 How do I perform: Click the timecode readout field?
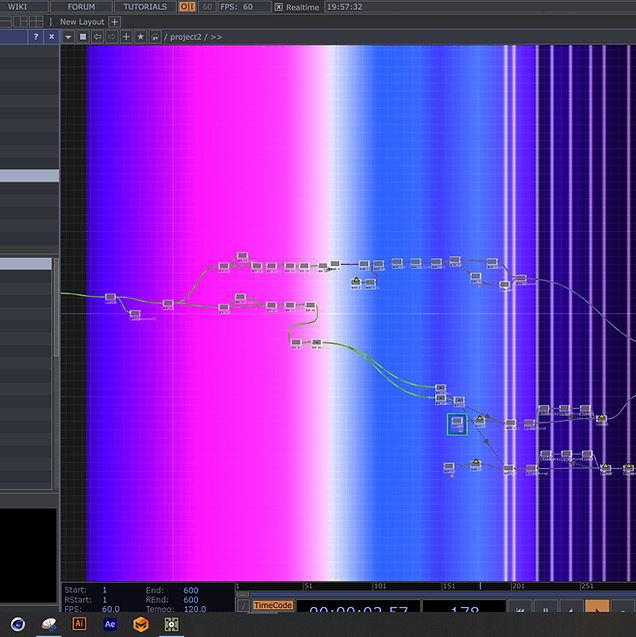tap(358, 606)
